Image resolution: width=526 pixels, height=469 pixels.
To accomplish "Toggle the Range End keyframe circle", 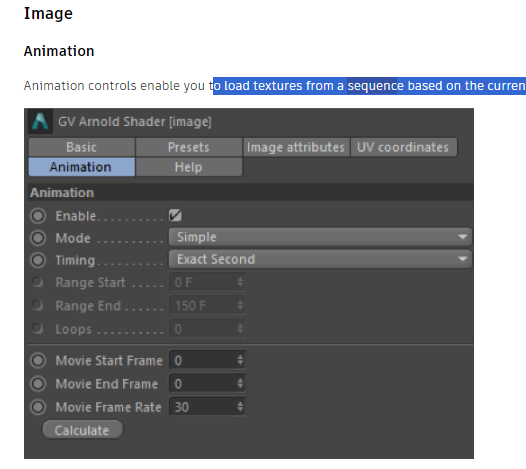I will (x=38, y=305).
